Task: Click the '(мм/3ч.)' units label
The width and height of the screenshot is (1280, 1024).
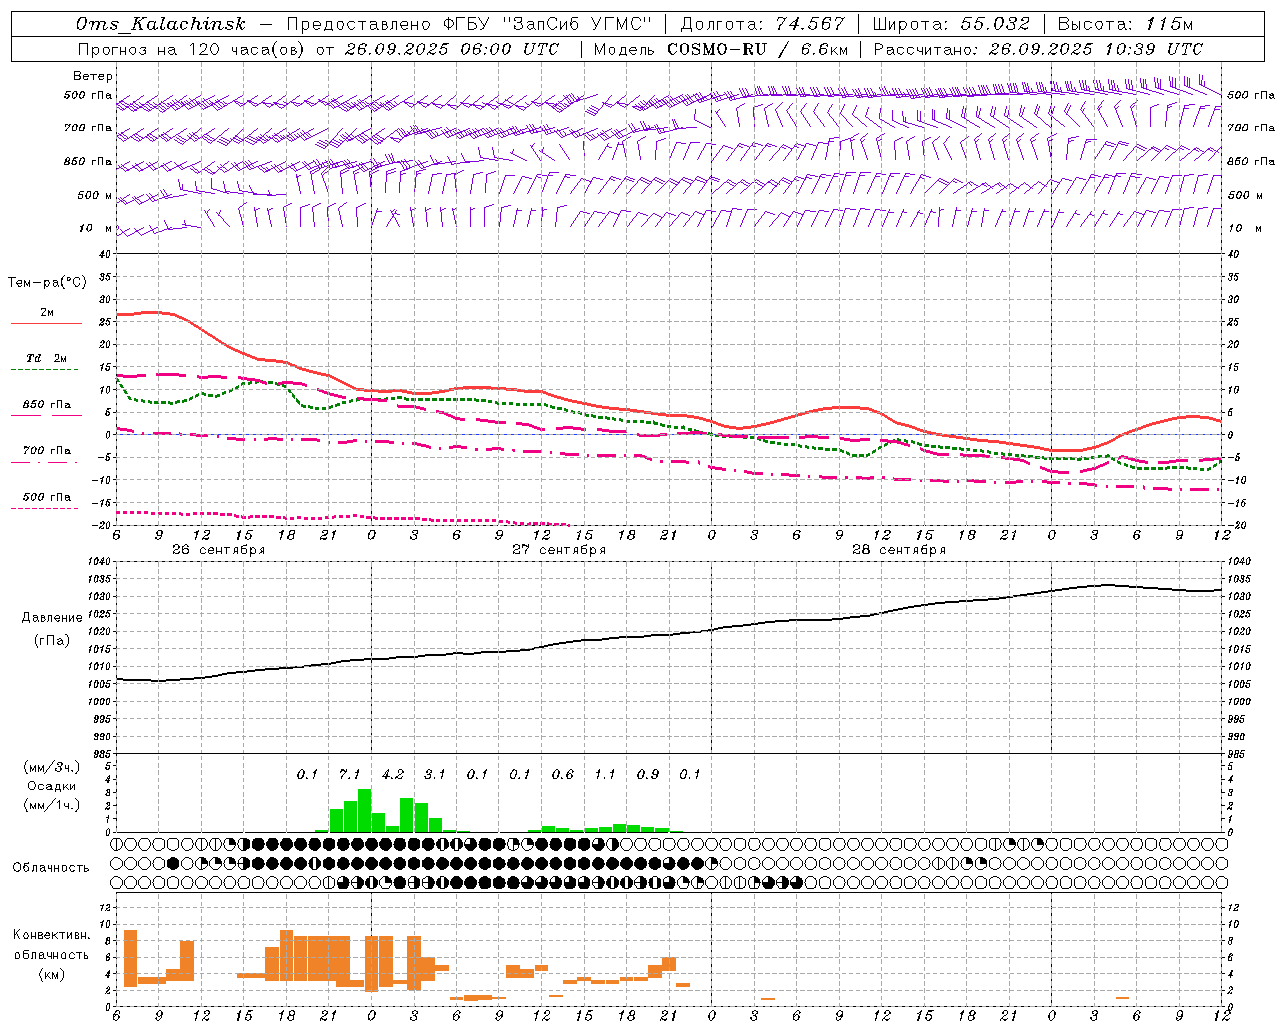Action: click(52, 767)
